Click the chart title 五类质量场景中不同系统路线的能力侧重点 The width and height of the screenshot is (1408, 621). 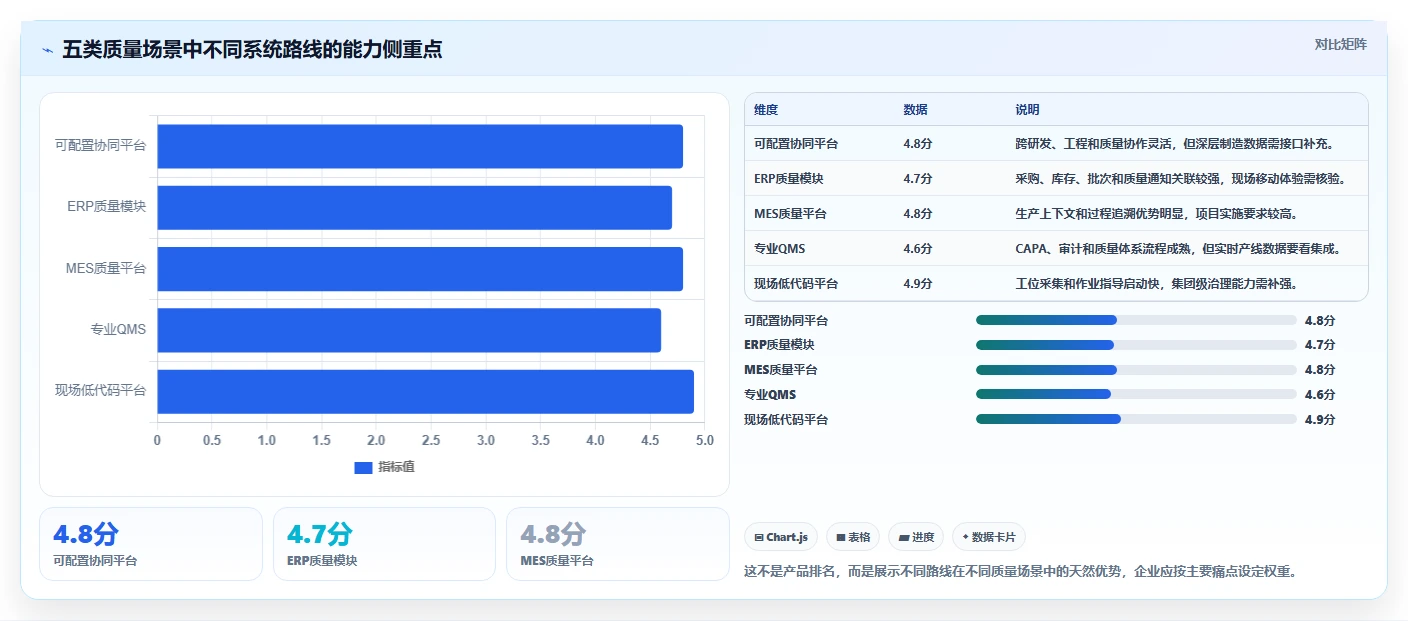252,50
